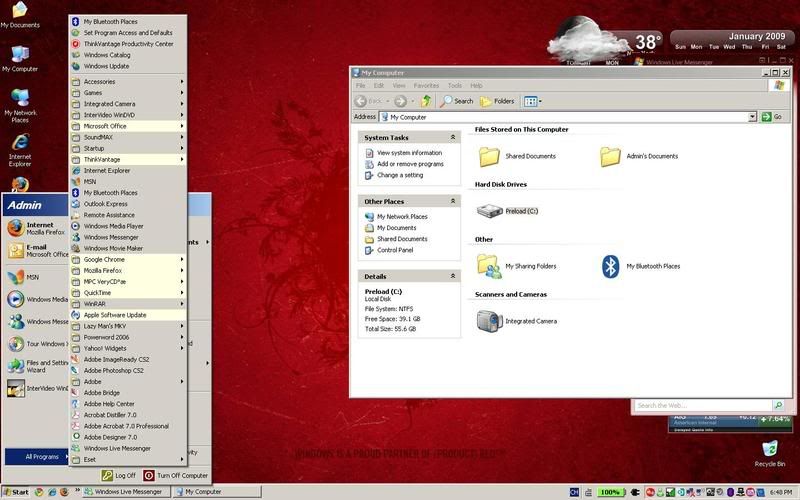The image size is (800, 500).
Task: Open Windows Update from programs menu
Action: tap(128, 66)
